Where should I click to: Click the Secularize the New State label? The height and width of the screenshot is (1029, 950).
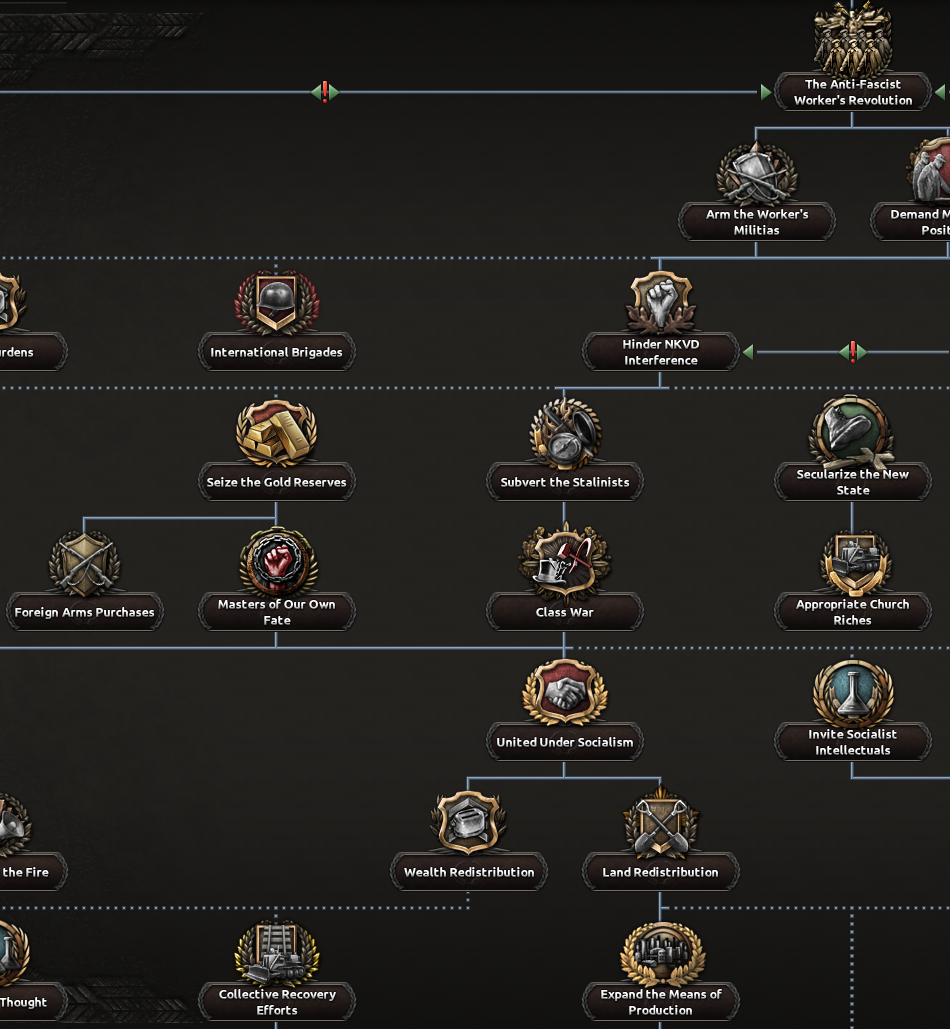pos(852,482)
